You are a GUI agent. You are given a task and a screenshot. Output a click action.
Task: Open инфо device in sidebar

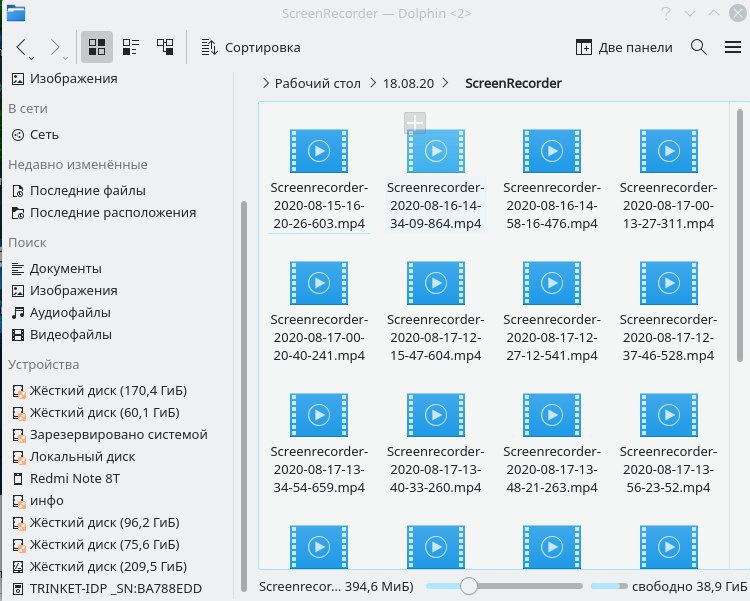pyautogui.click(x=37, y=501)
